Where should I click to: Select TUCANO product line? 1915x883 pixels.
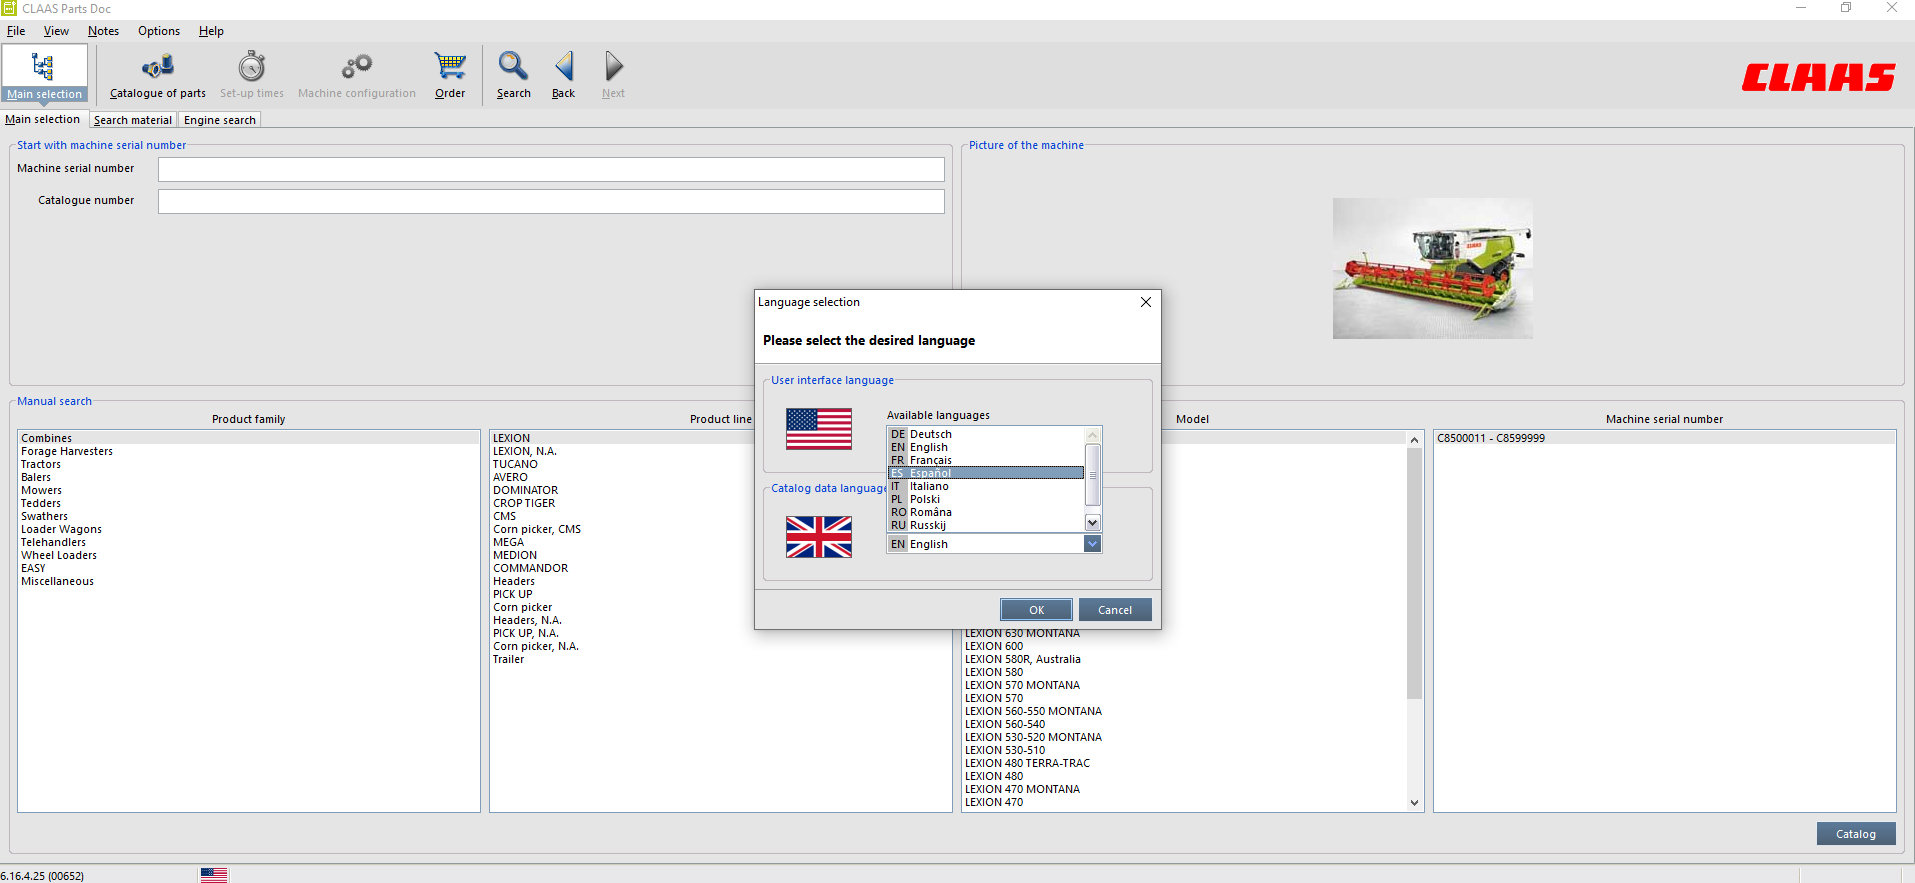[515, 464]
